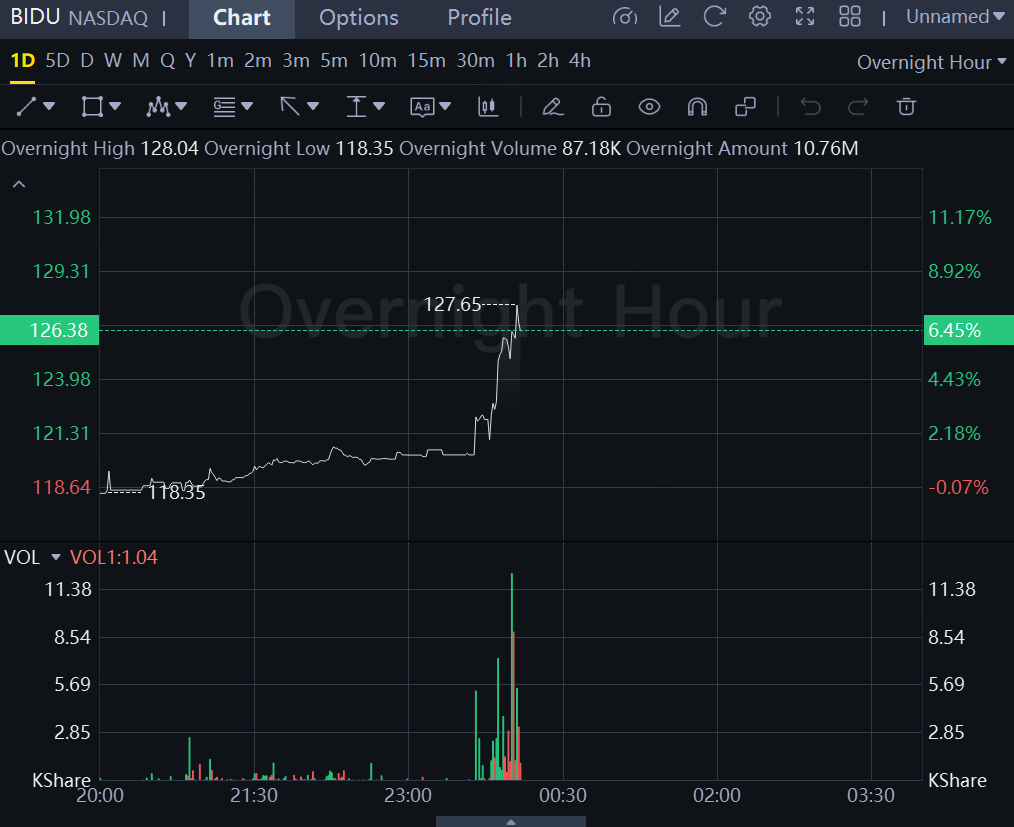Click the BIDU ticker symbol
Image resolution: width=1014 pixels, height=827 pixels.
click(35, 17)
